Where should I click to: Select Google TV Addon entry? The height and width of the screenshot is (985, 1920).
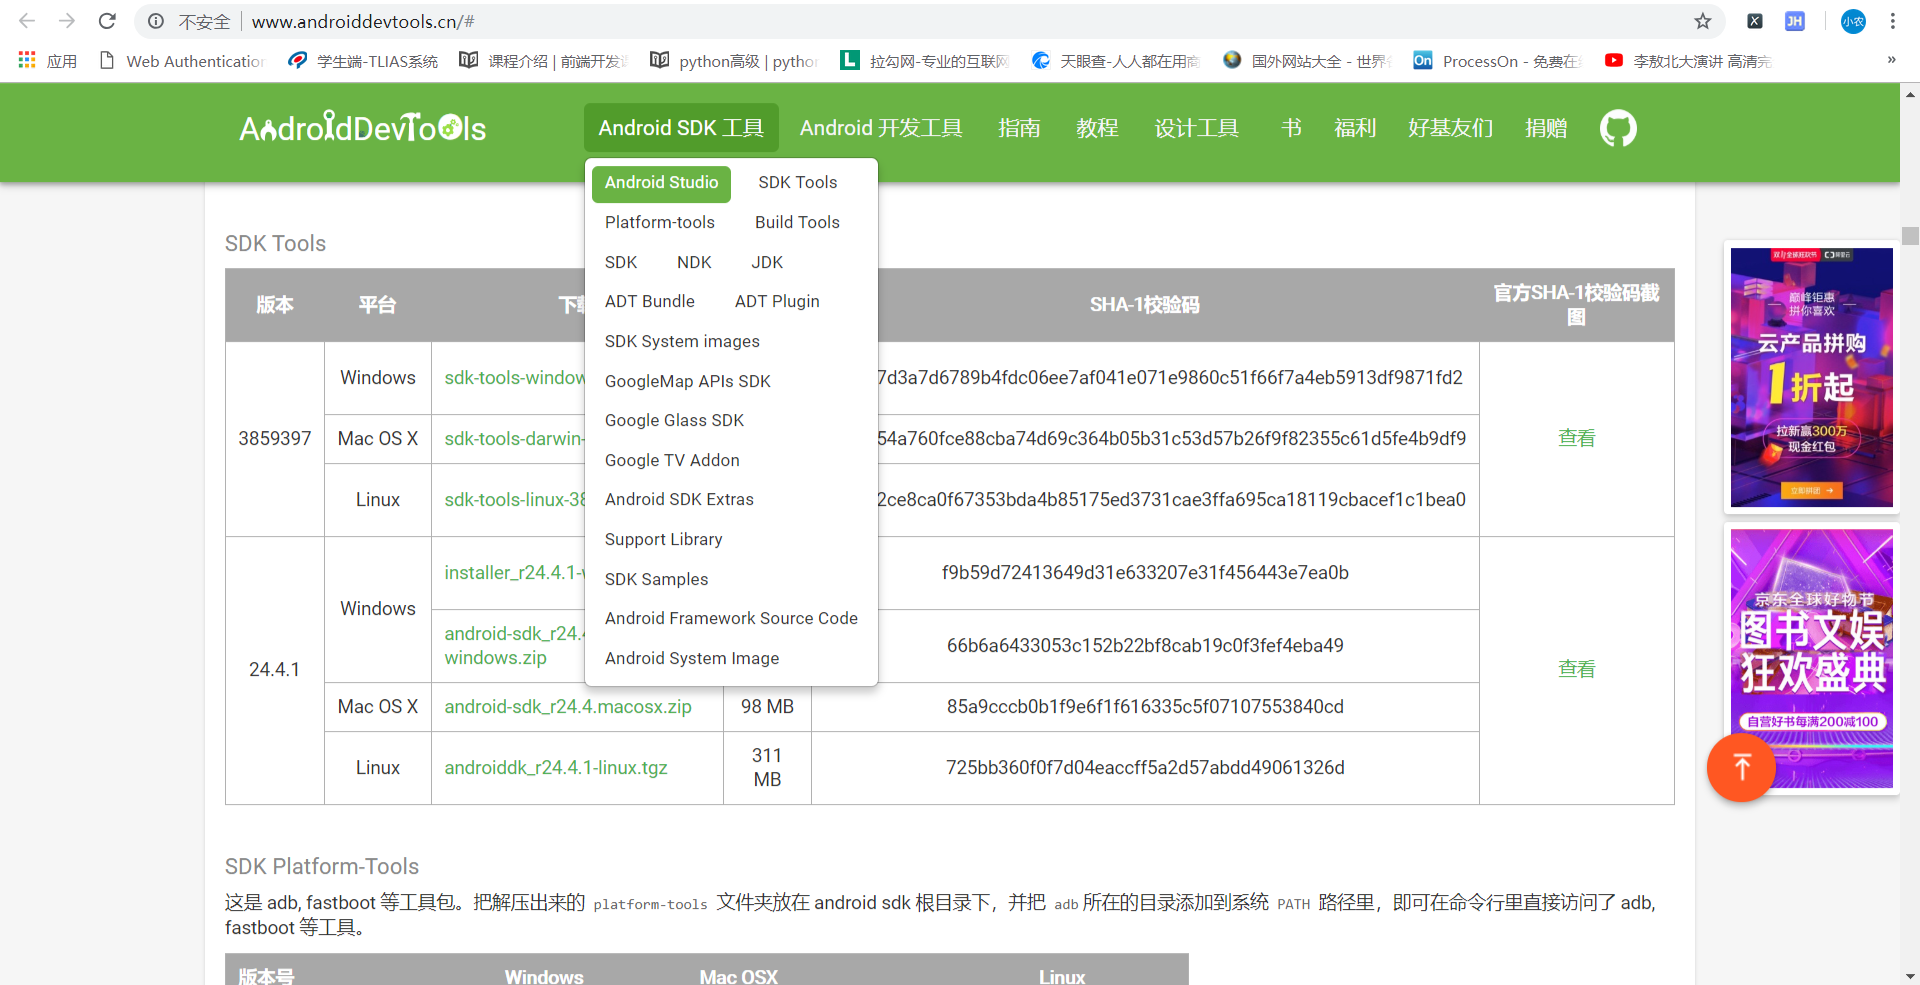click(672, 460)
